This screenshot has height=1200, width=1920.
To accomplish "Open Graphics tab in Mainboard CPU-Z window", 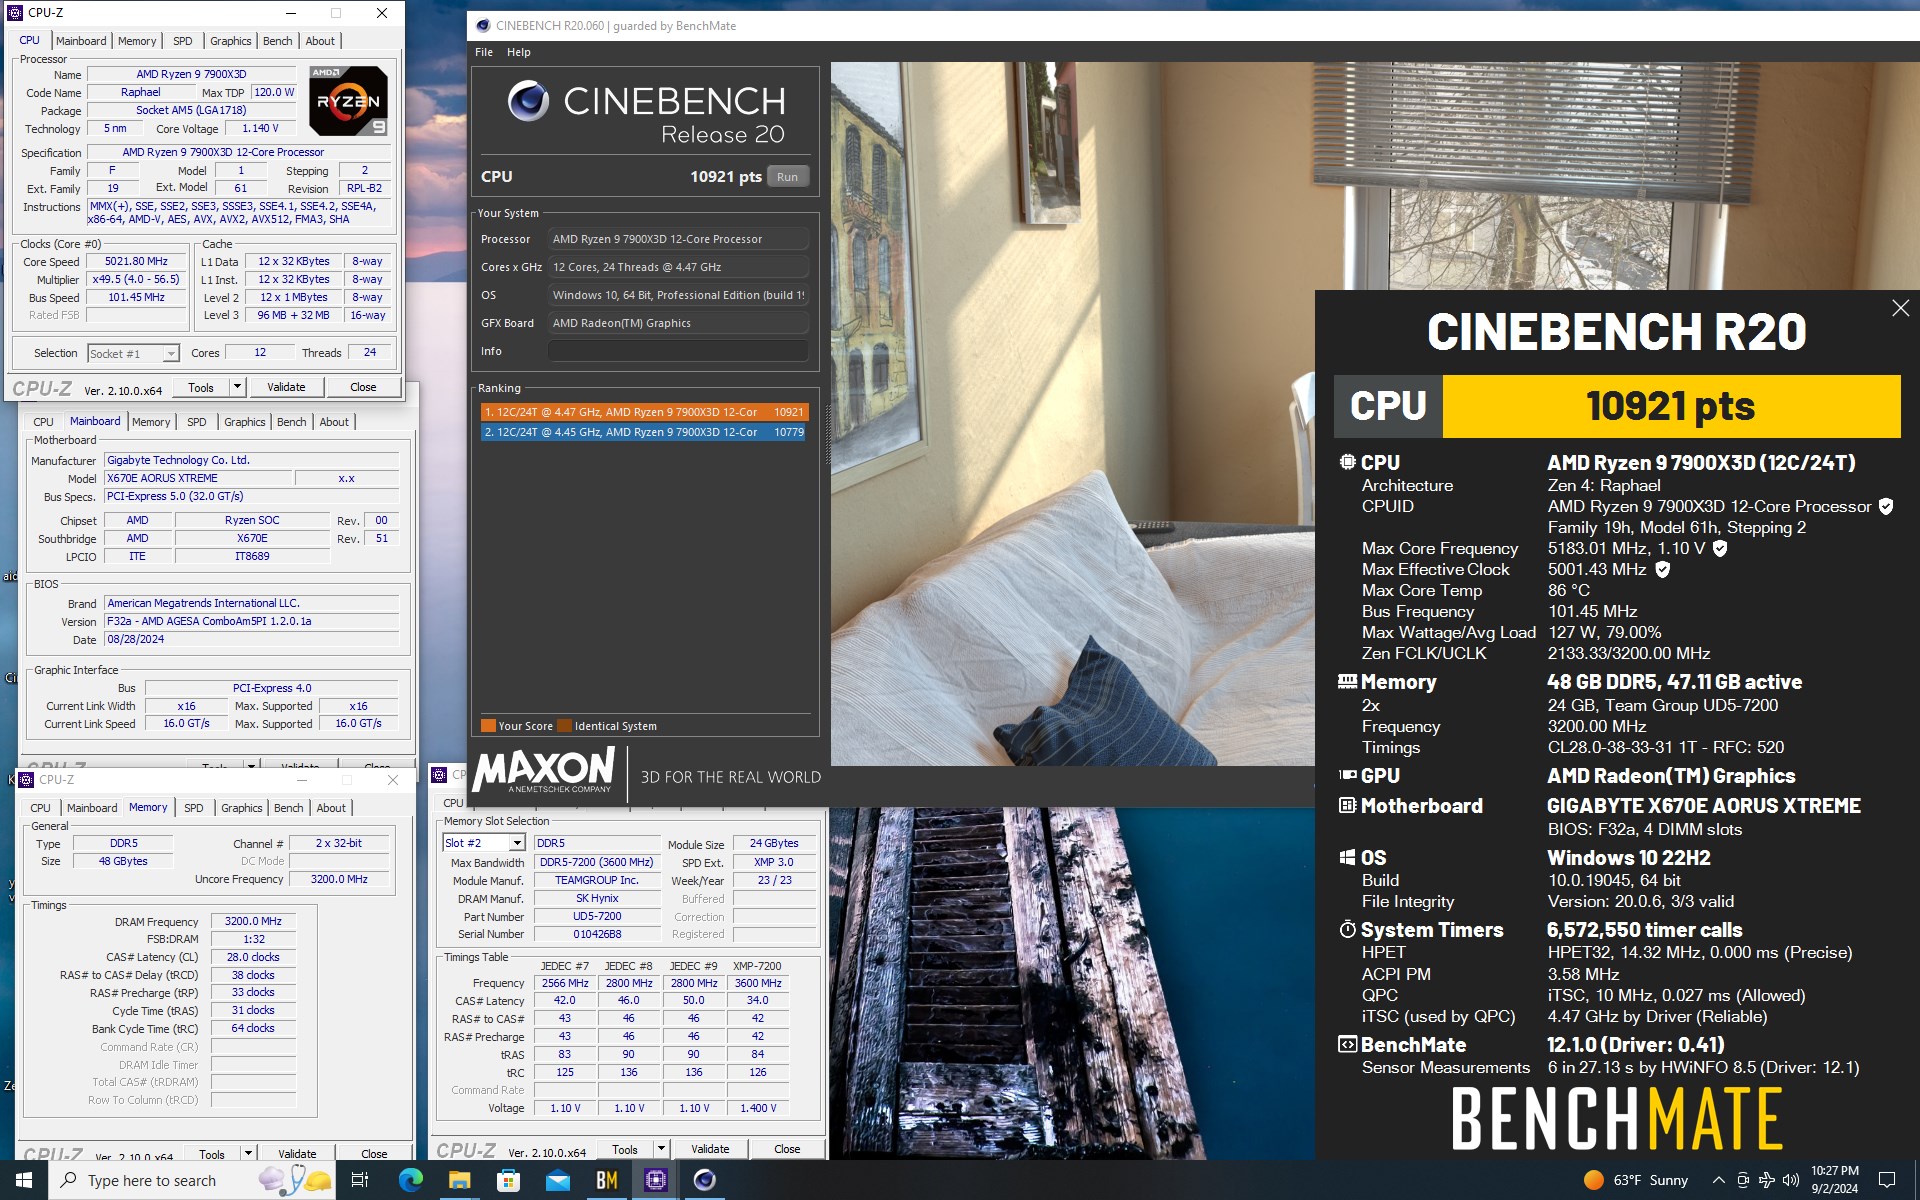I will (244, 422).
